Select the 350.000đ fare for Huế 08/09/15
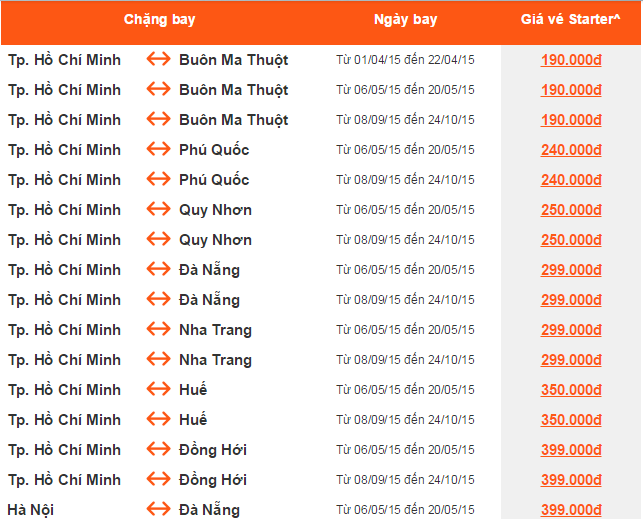Screen dimensions: 644x519 571,420
